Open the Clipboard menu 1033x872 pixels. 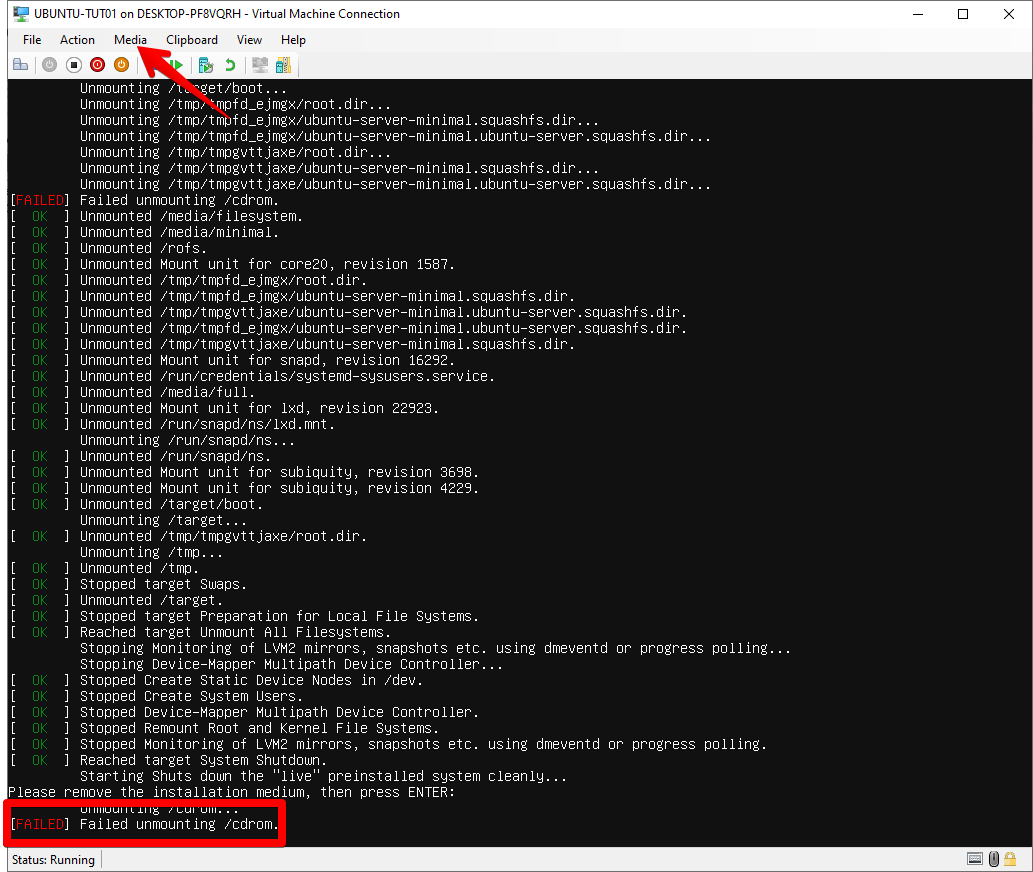click(x=192, y=40)
